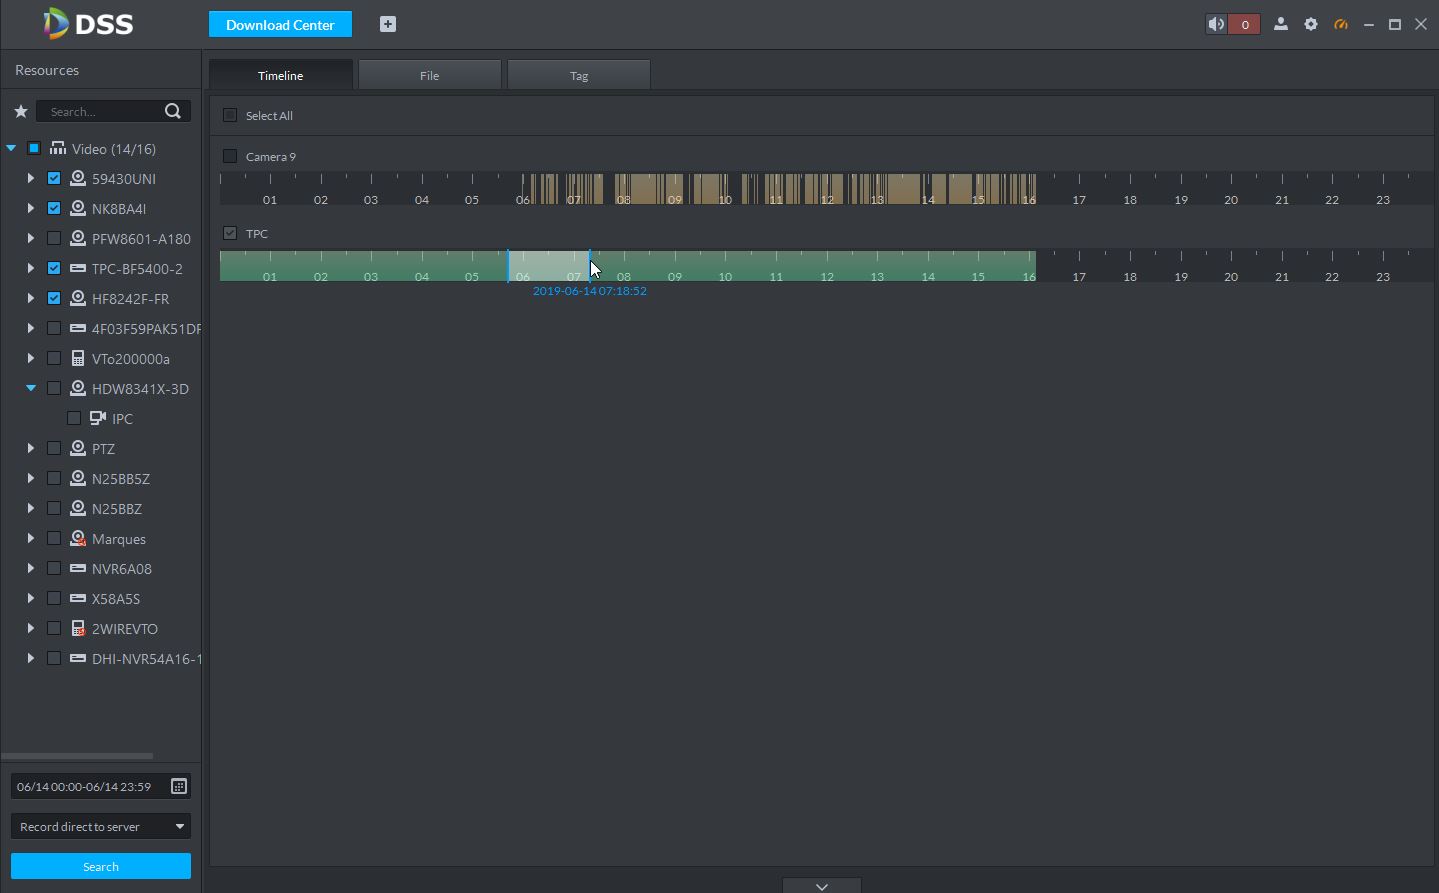Collapse the Video (14/16) tree root

click(x=11, y=148)
